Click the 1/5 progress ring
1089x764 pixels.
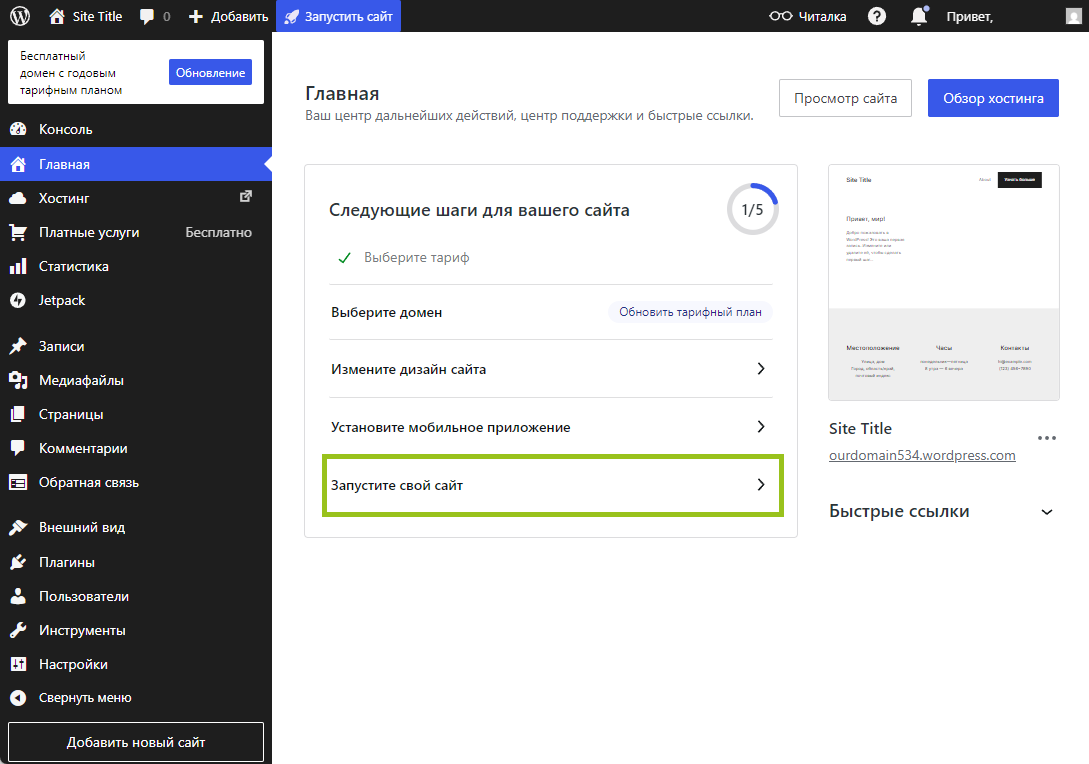(x=752, y=209)
